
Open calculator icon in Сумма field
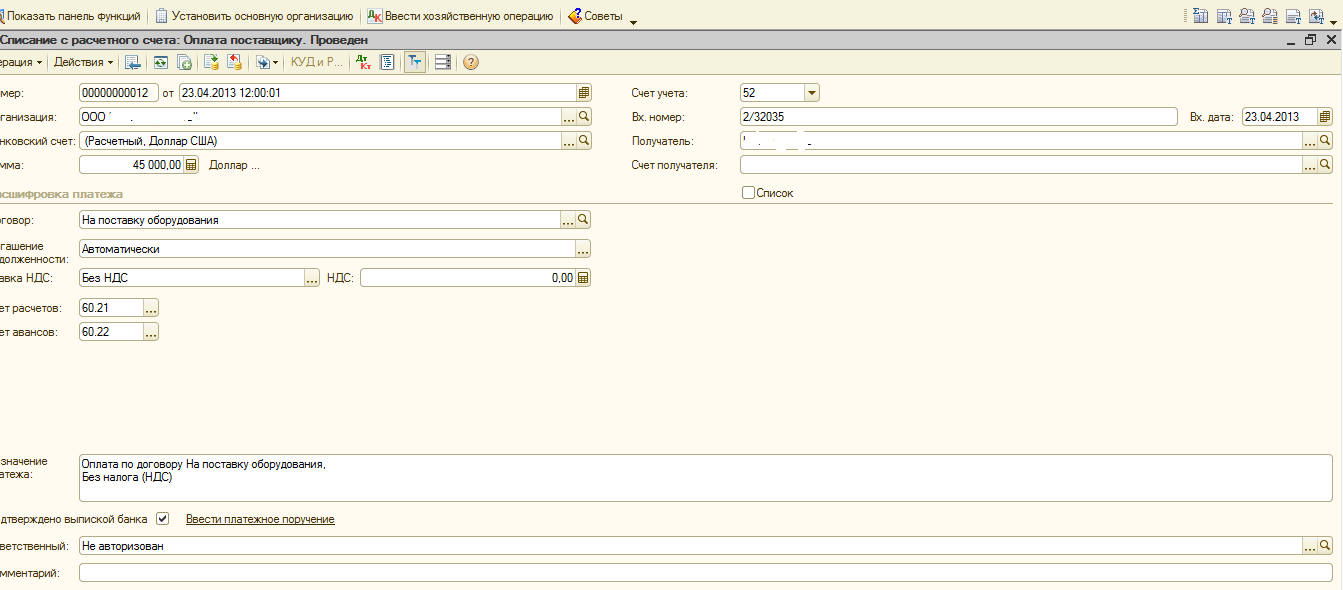tap(192, 165)
